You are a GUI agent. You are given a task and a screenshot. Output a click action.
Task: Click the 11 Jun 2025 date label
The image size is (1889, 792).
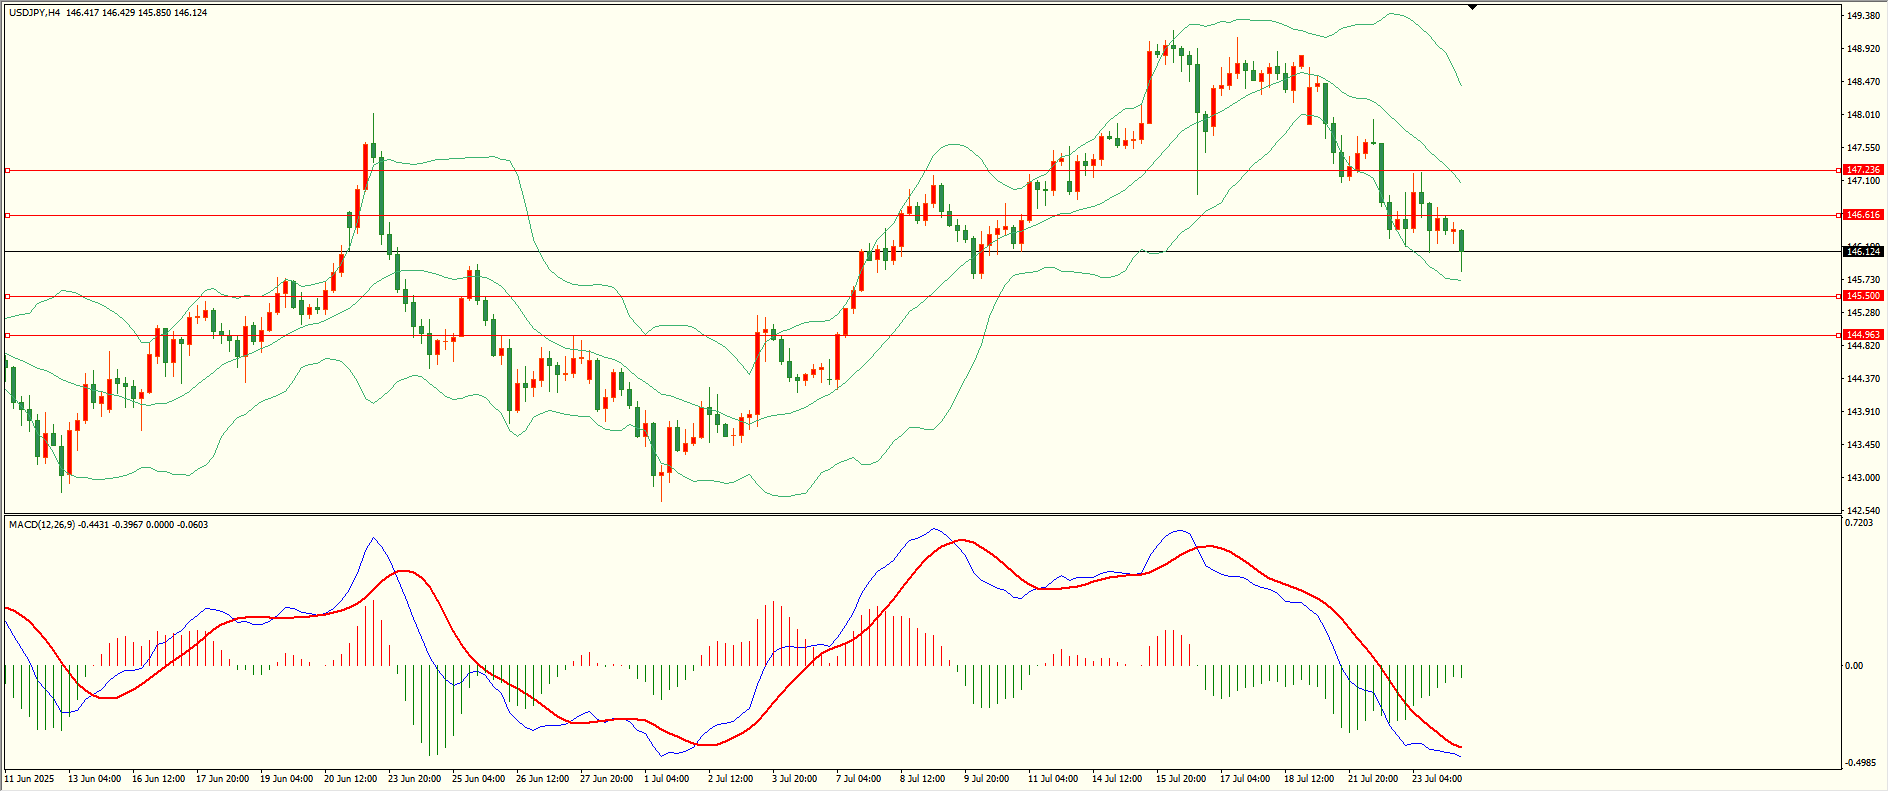tap(29, 778)
